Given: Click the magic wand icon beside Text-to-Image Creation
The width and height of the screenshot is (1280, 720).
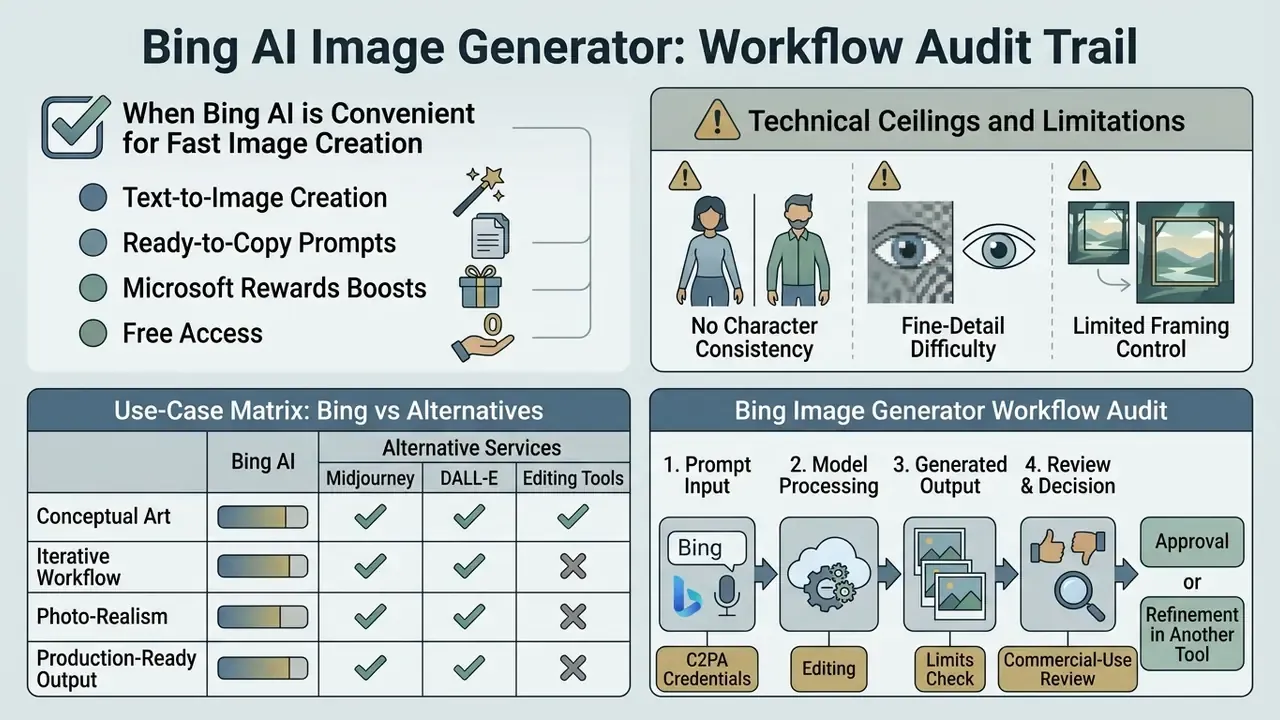Looking at the screenshot, I should [477, 191].
